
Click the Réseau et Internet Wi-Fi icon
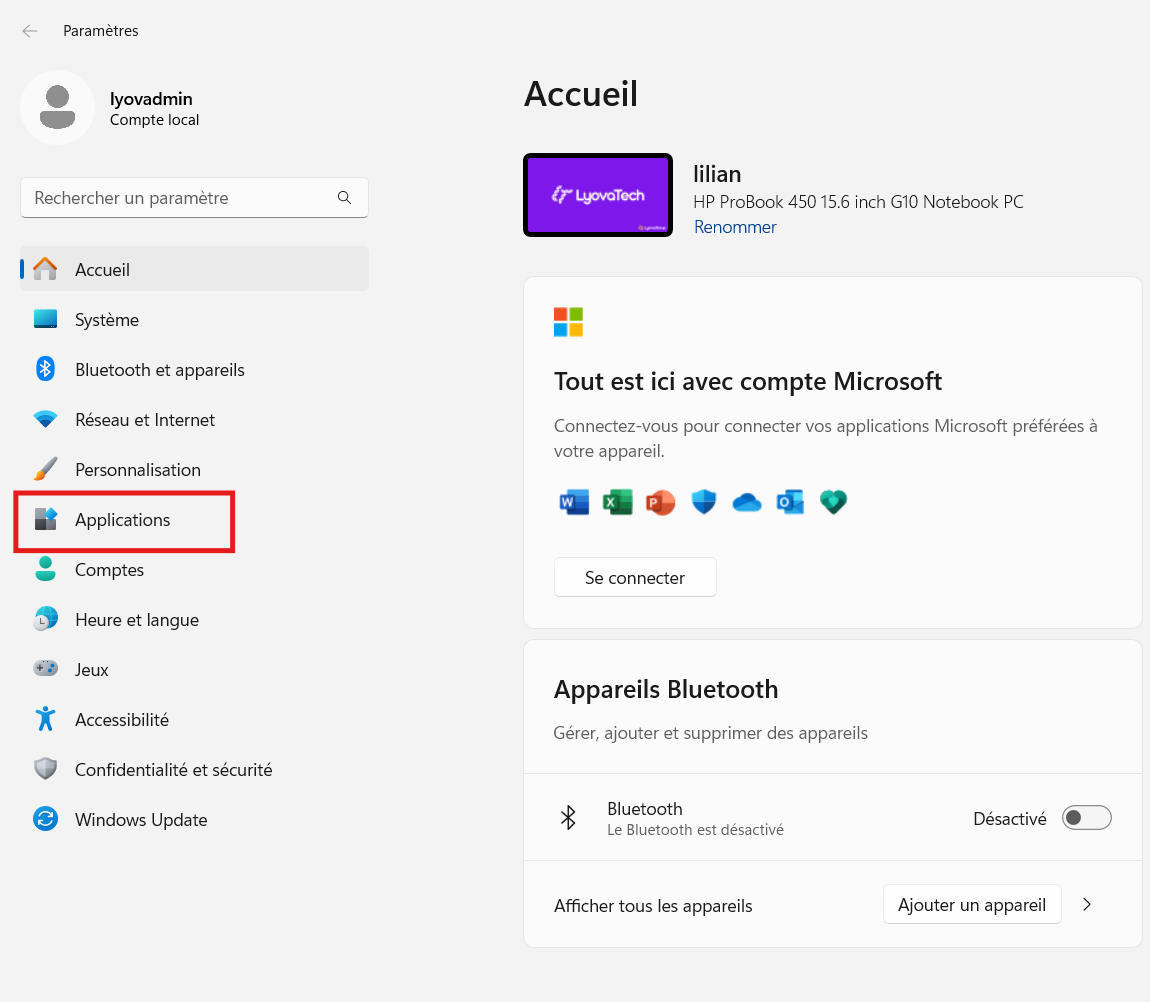[x=45, y=419]
